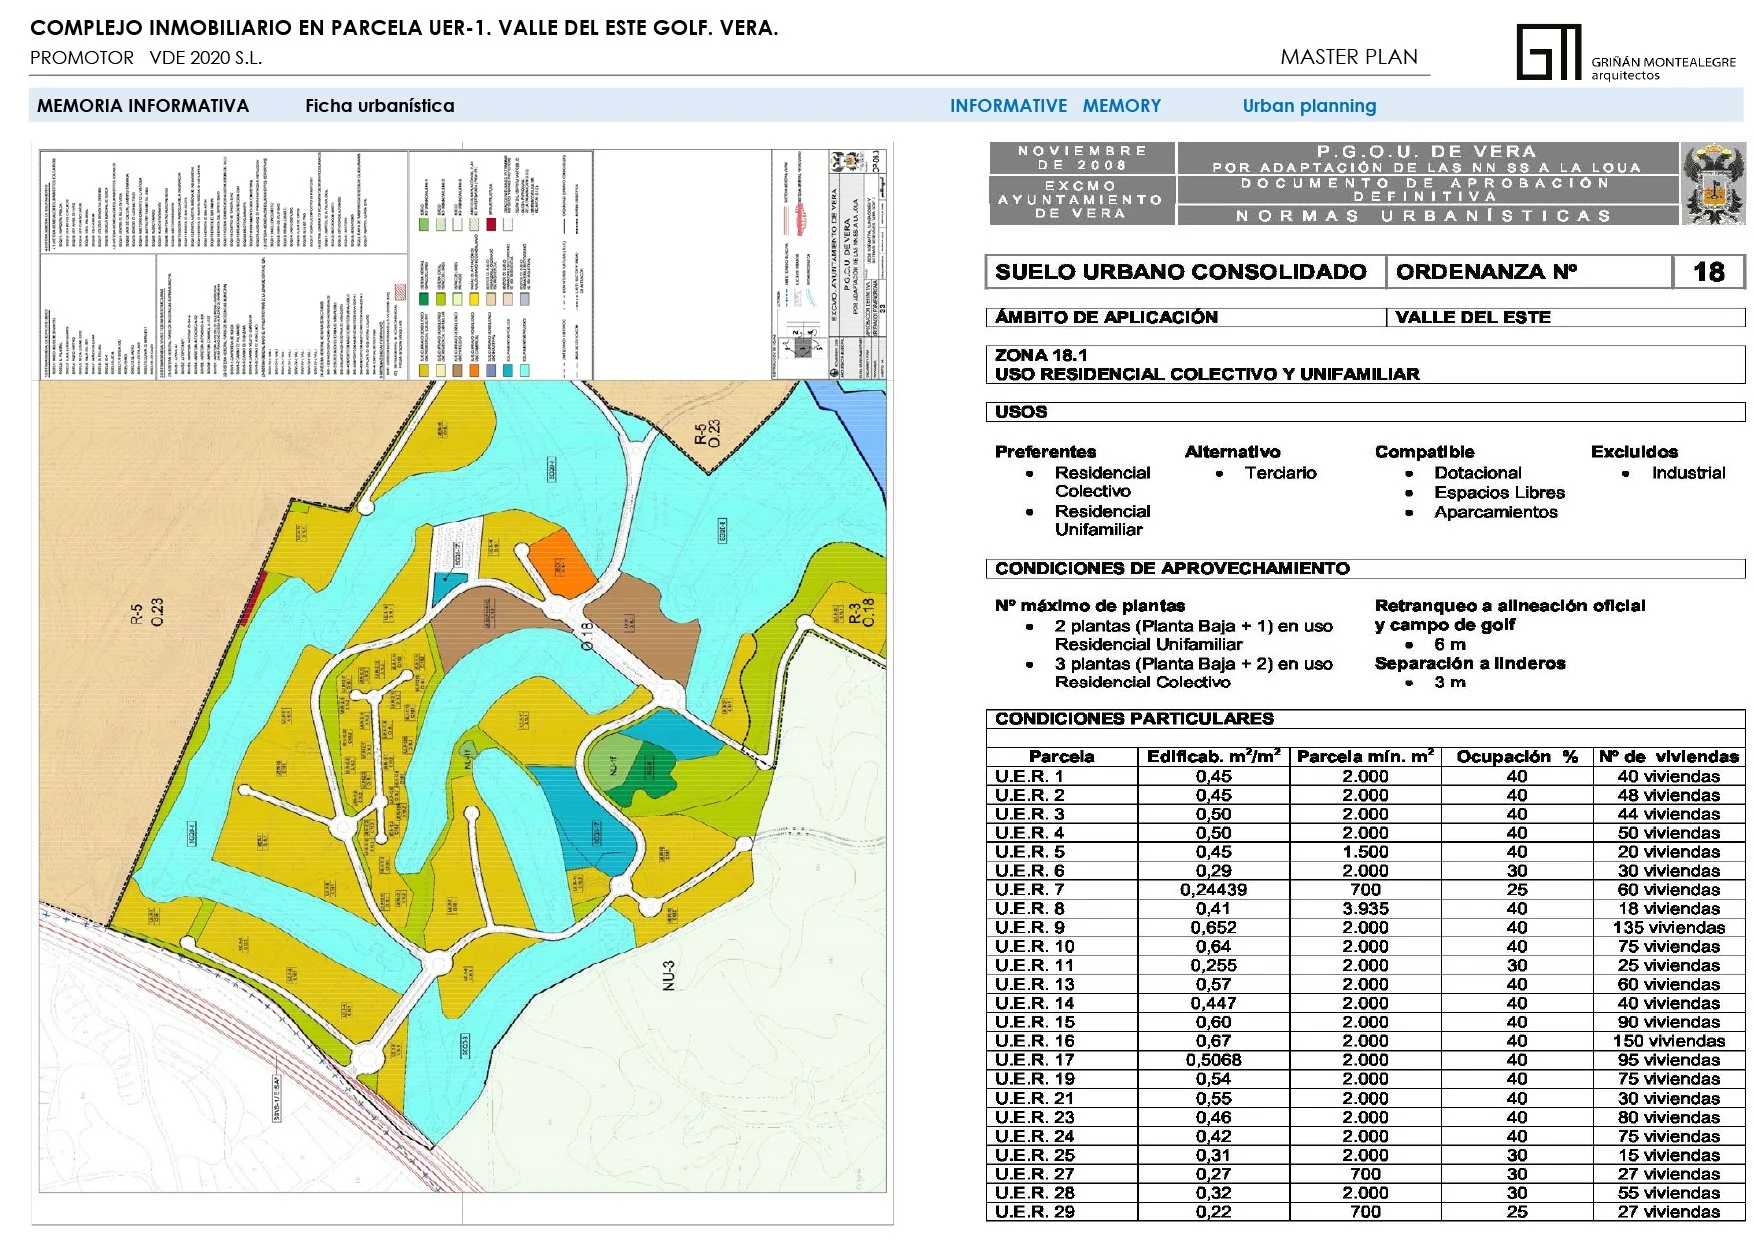The image size is (1754, 1240).
Task: Click the 'NOVIEMBRE DE 2008' header cell
Action: click(1082, 158)
